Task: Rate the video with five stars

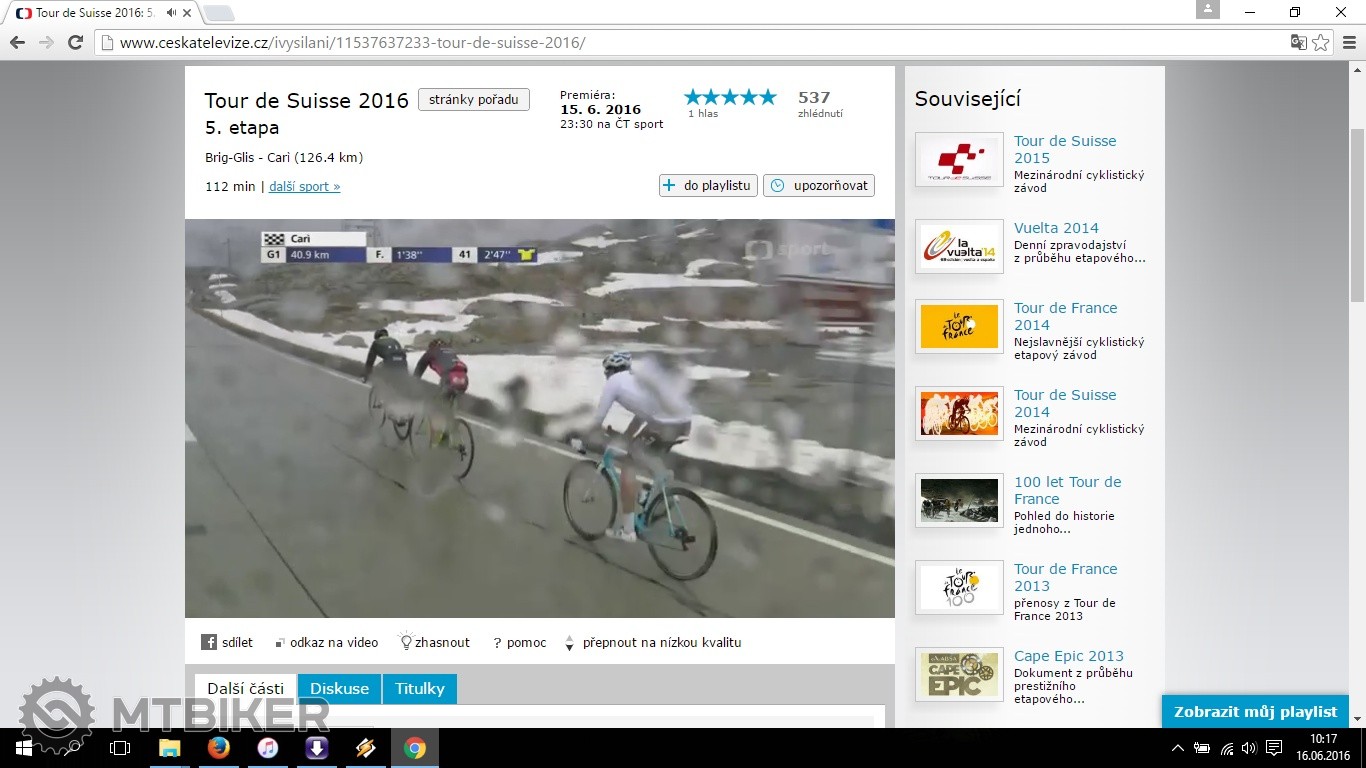Action: 767,97
